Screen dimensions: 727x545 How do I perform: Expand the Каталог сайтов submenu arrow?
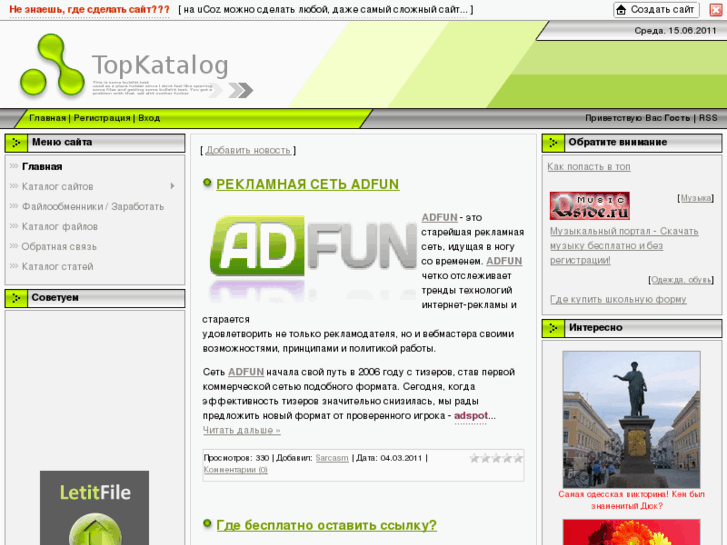click(x=172, y=186)
